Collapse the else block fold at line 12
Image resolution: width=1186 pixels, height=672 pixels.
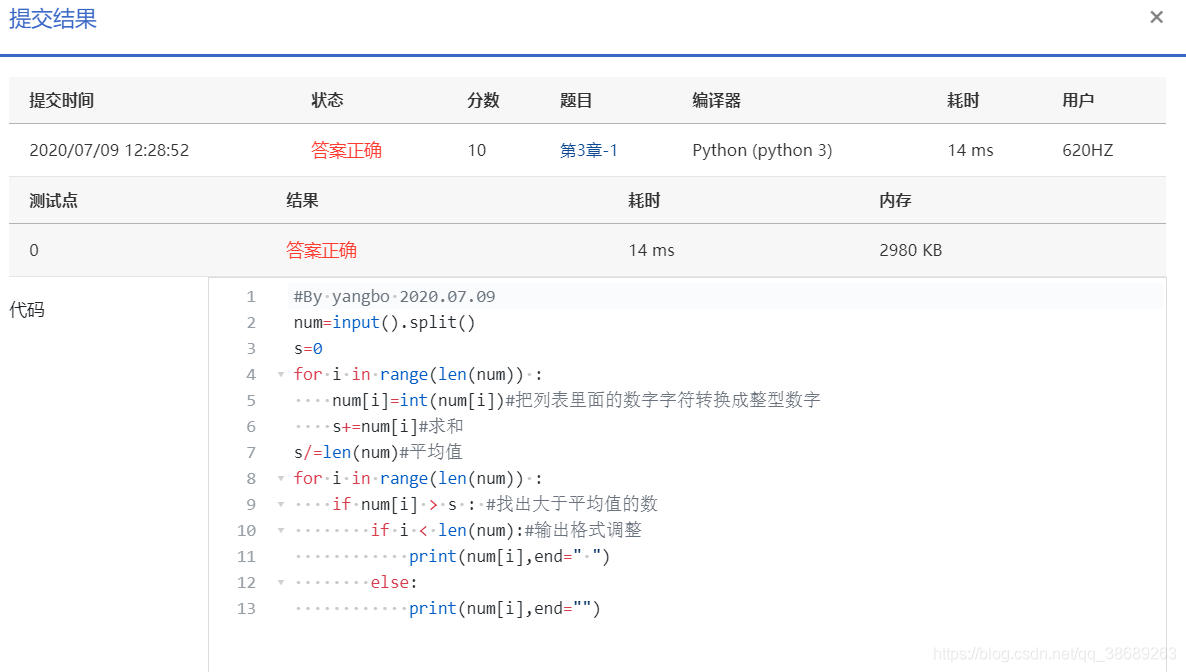point(281,583)
